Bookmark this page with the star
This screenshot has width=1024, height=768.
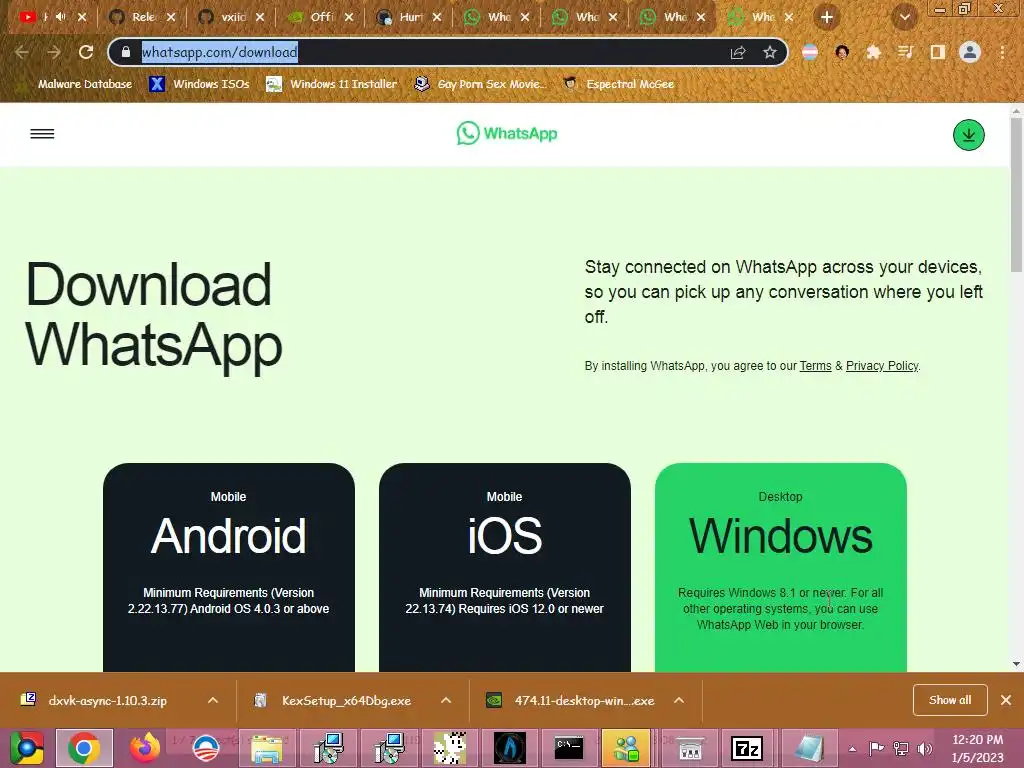point(770,52)
